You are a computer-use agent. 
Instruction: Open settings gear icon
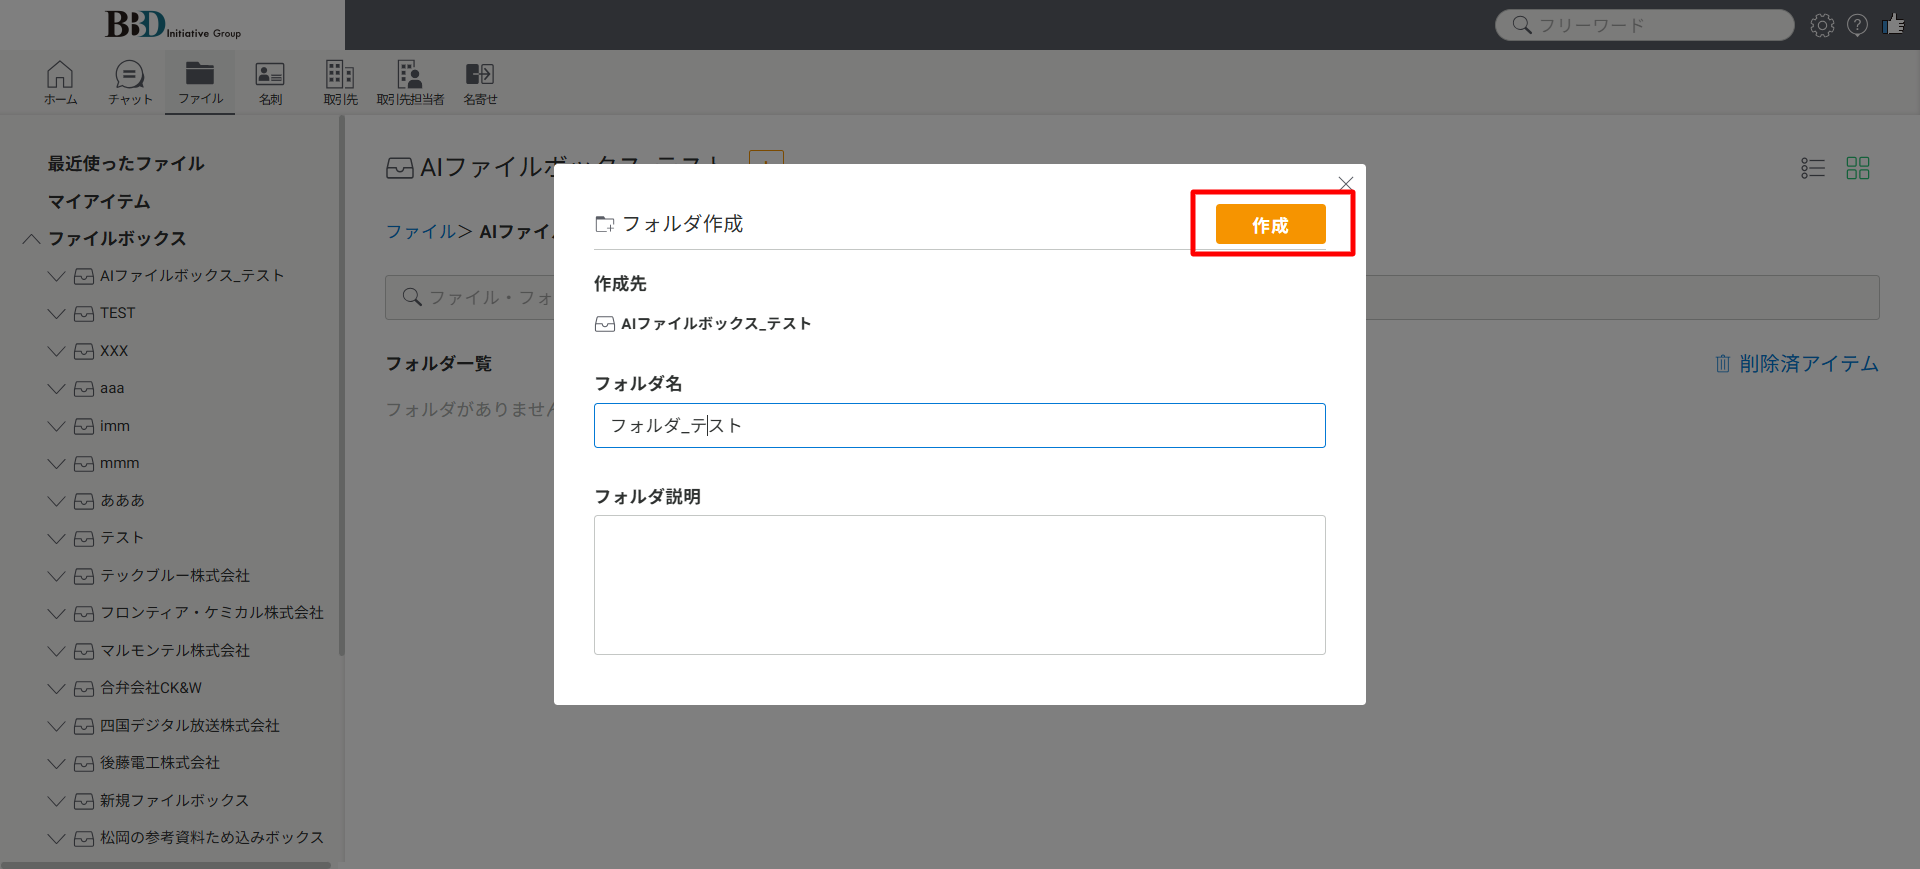(x=1822, y=25)
